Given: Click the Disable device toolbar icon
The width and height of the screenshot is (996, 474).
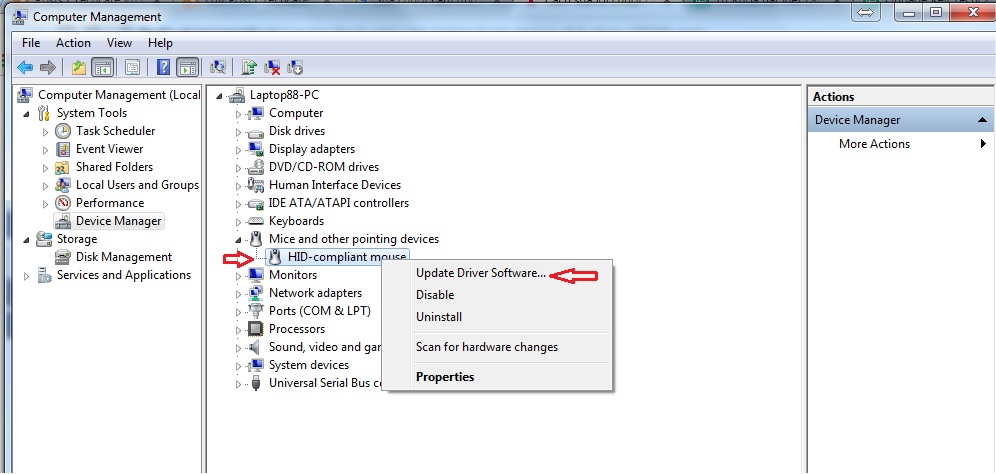Looking at the screenshot, I should click(x=295, y=67).
